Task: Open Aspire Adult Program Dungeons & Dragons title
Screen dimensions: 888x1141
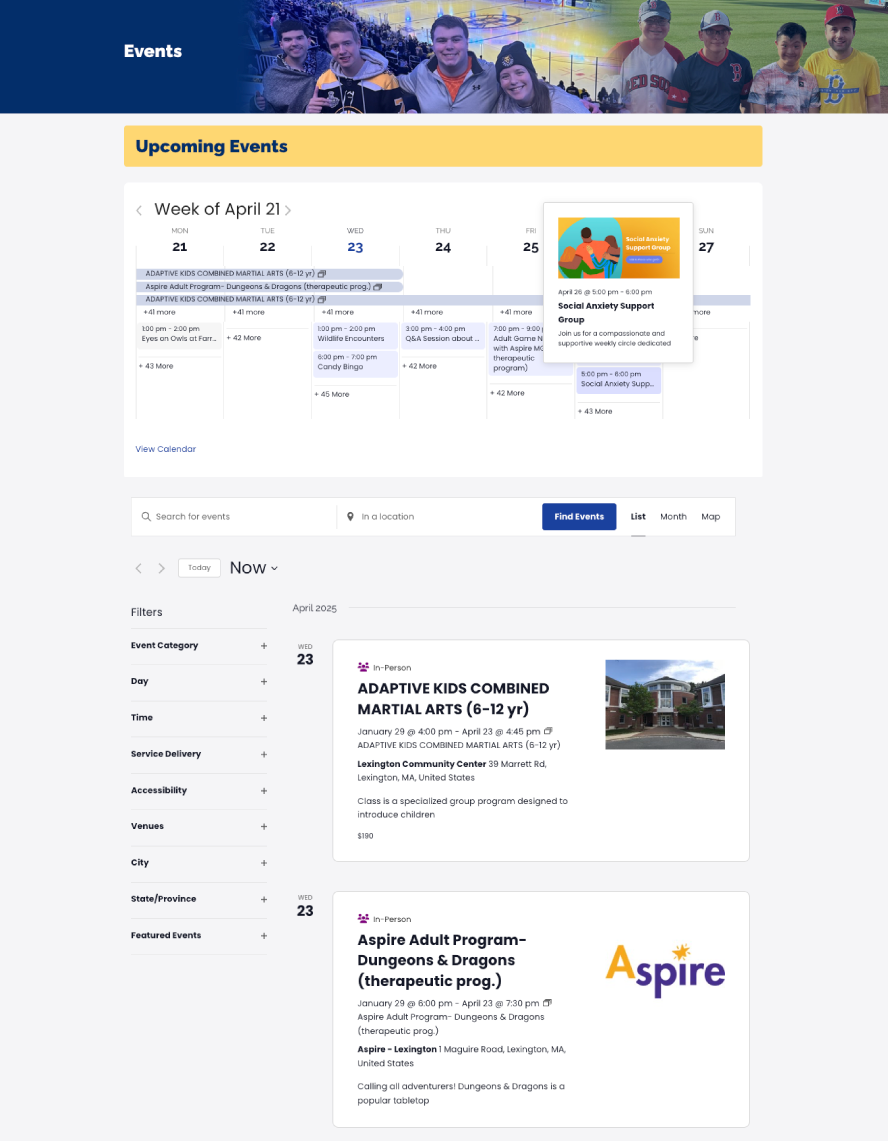Action: [442, 961]
